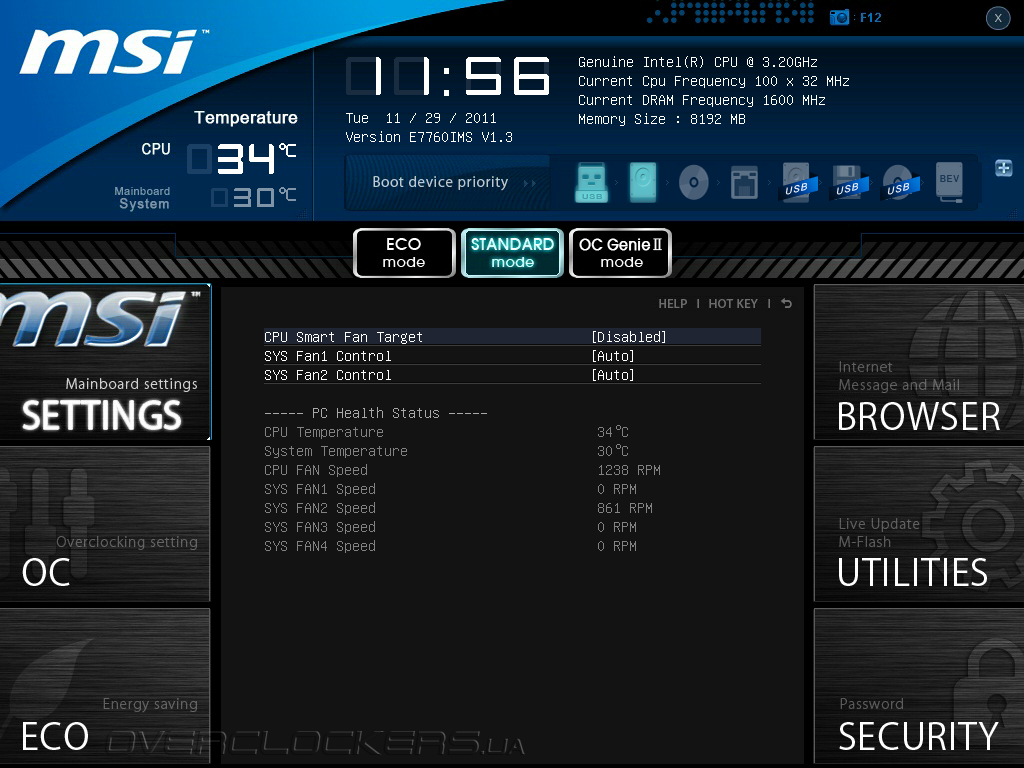Click the System Temperature 30°C status row
The height and width of the screenshot is (768, 1024).
point(447,451)
